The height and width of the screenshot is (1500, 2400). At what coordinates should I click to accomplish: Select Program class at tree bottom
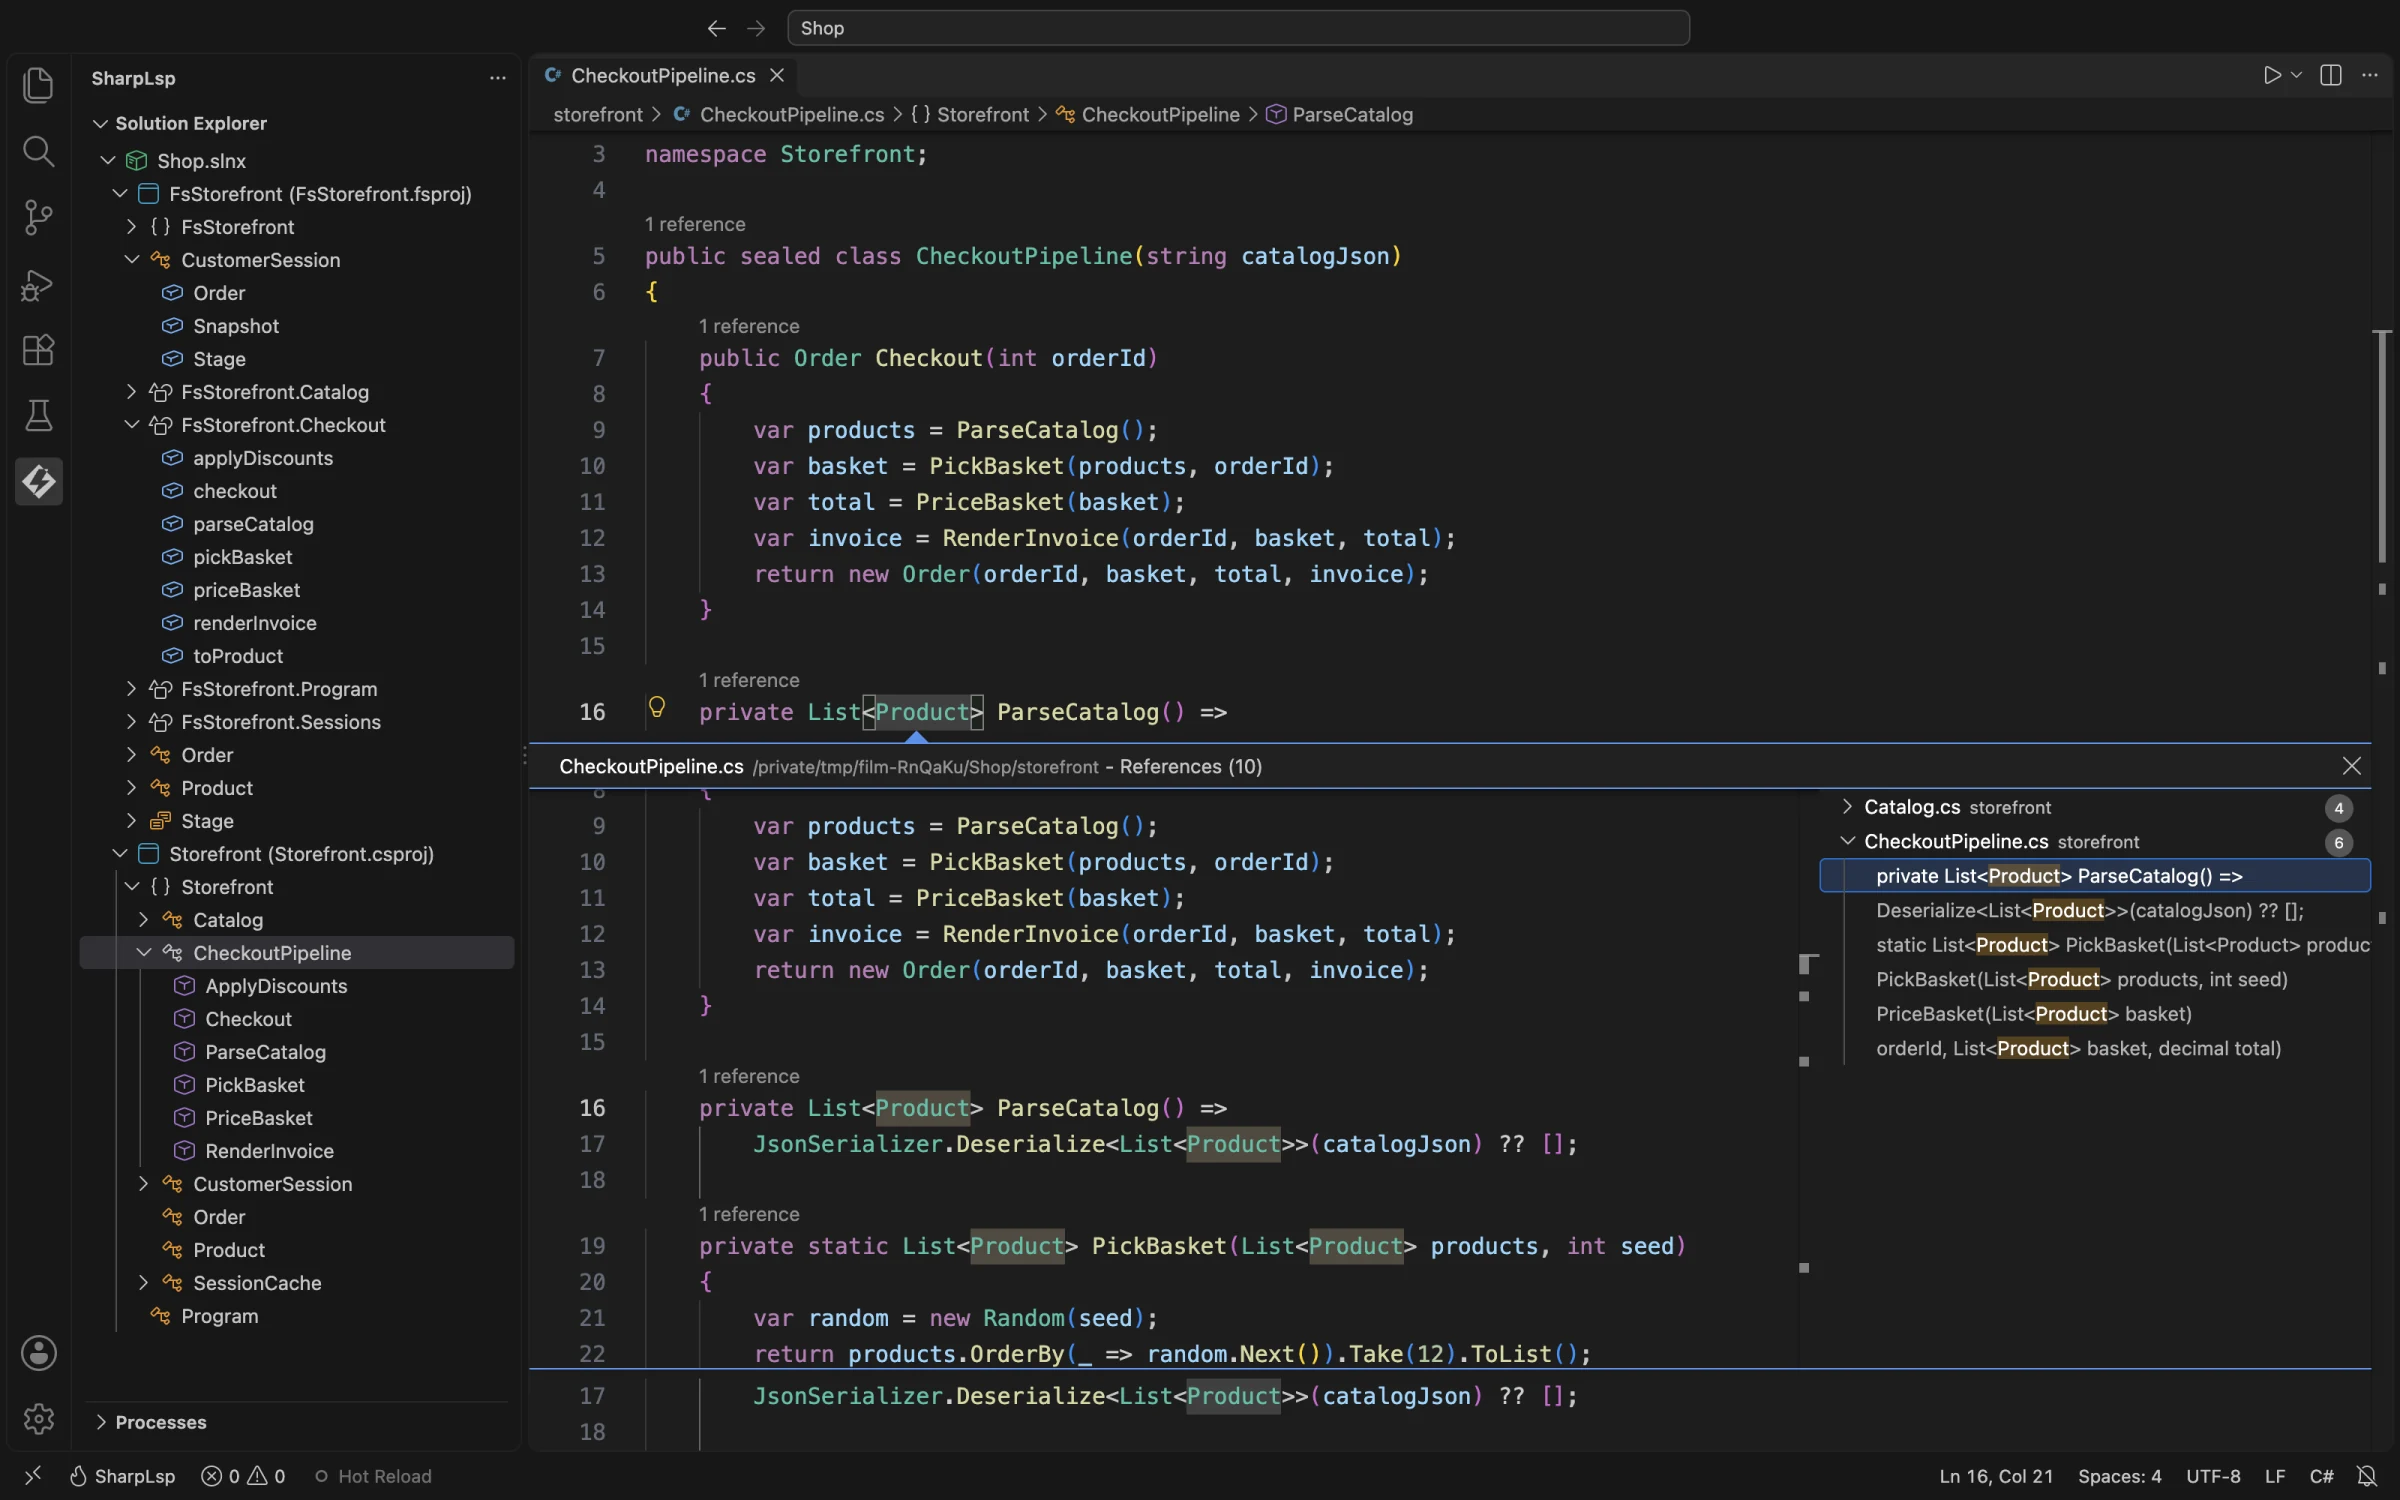tap(219, 1316)
